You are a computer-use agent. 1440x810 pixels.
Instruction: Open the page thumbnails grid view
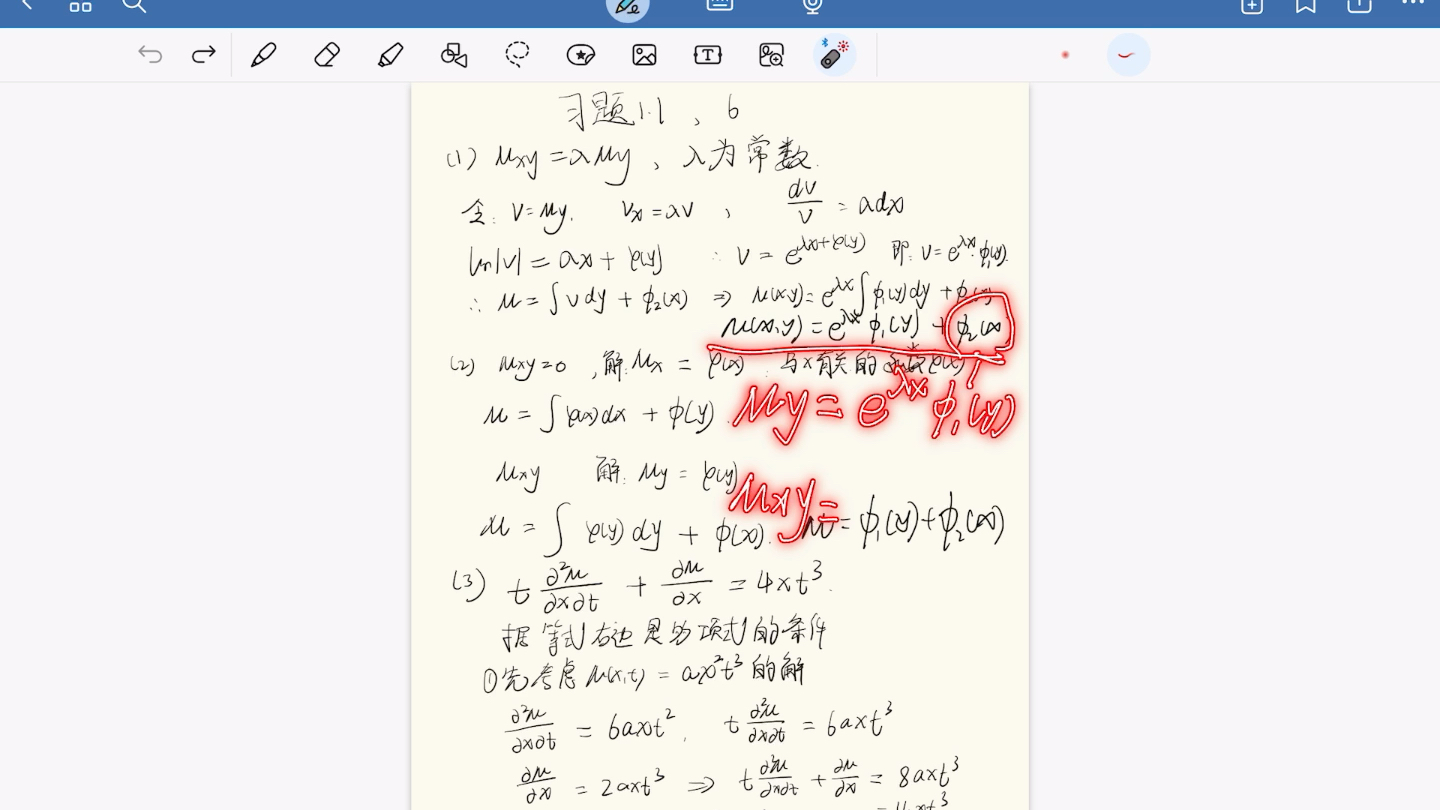click(81, 6)
